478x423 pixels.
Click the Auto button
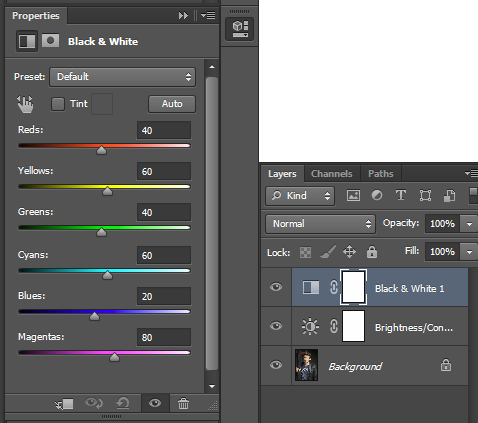(172, 104)
